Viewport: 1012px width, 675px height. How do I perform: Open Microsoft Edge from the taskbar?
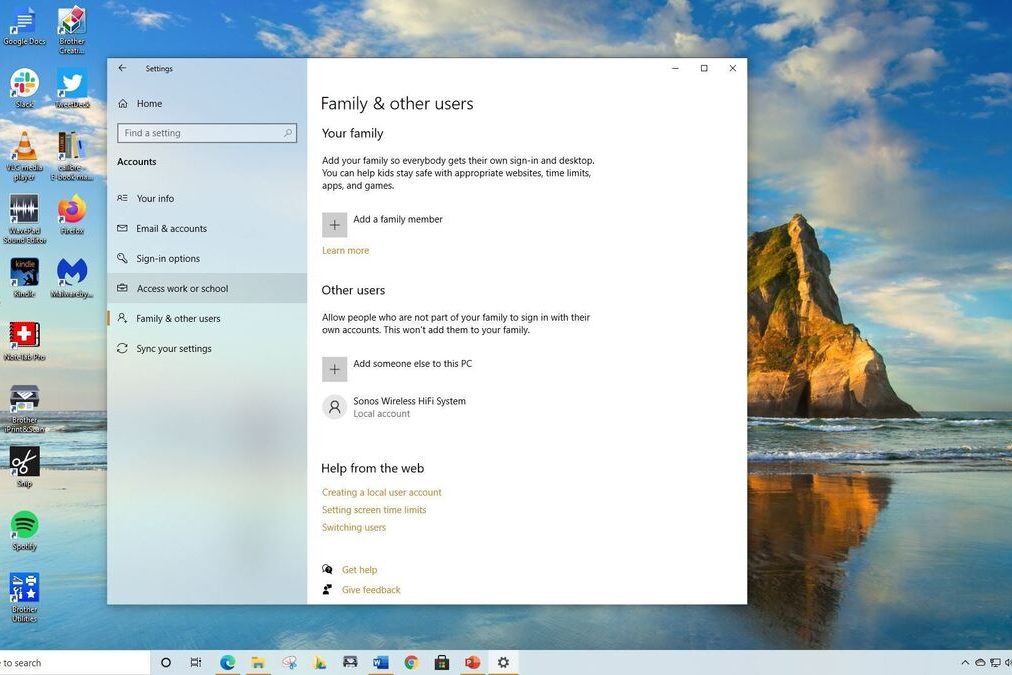click(x=228, y=662)
